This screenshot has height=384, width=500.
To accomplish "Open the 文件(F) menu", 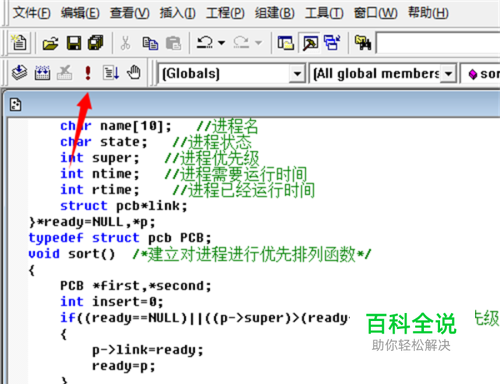I will 32,13.
